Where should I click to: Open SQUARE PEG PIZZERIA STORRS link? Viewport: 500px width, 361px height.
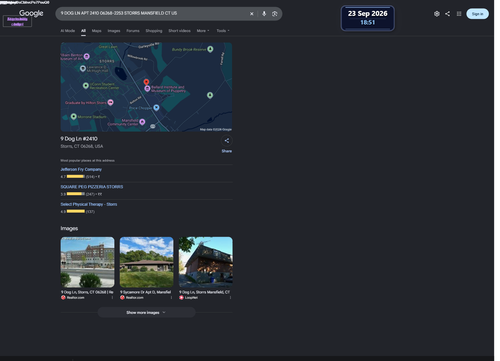tap(92, 187)
